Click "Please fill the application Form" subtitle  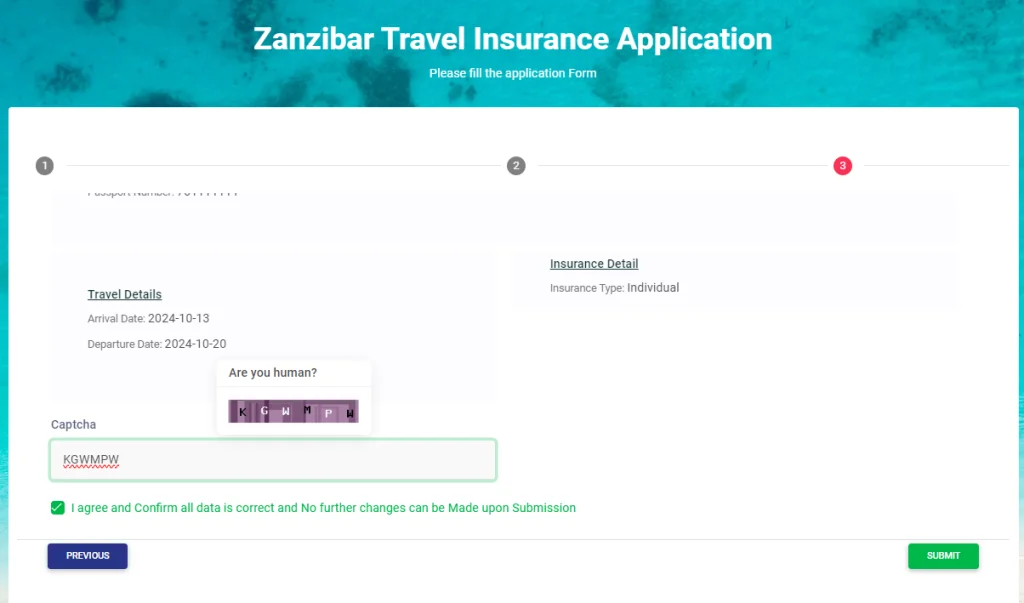click(x=512, y=73)
